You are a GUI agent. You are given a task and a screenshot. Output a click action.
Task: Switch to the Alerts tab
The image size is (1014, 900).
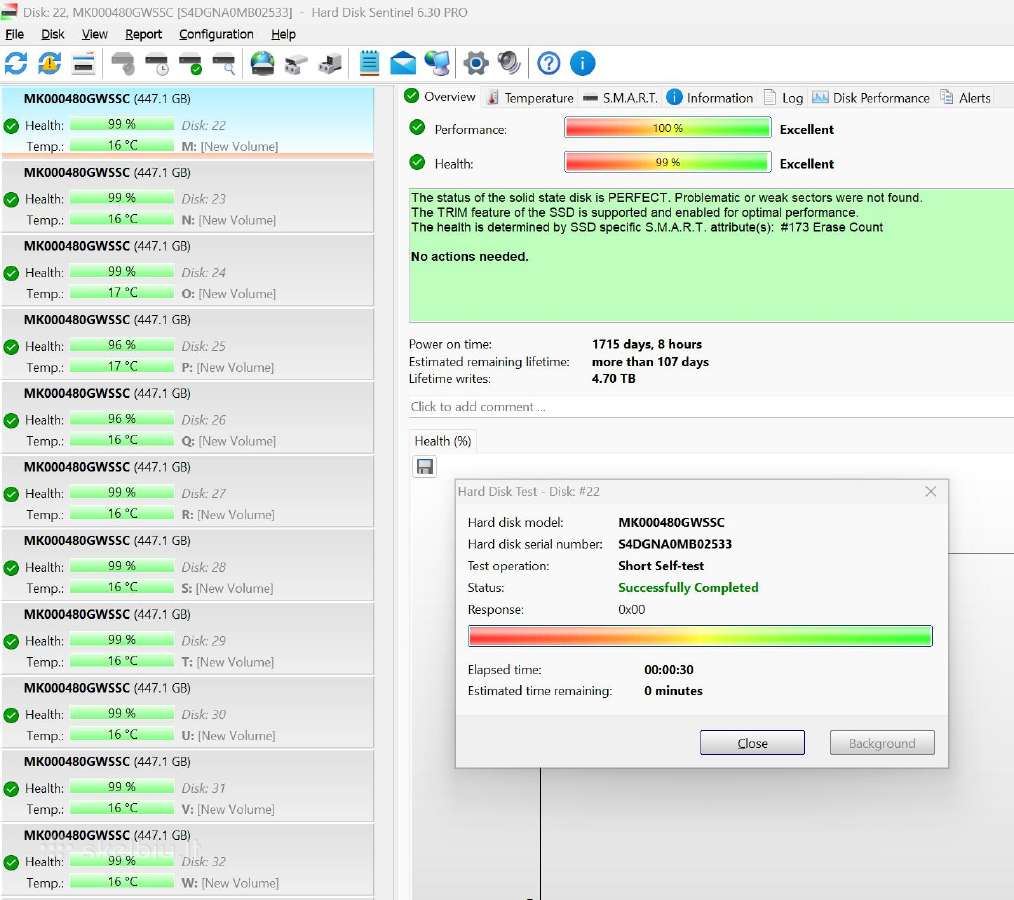965,98
